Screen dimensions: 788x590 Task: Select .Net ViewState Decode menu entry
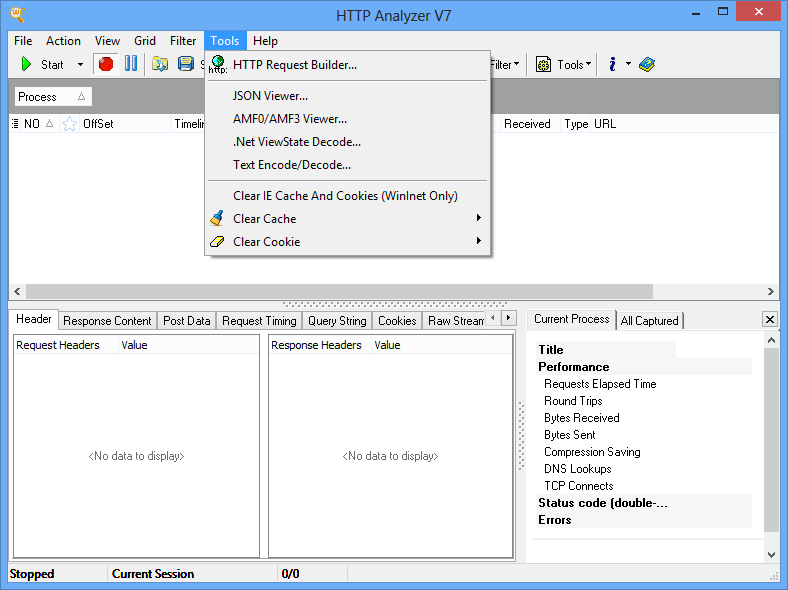pyautogui.click(x=347, y=142)
